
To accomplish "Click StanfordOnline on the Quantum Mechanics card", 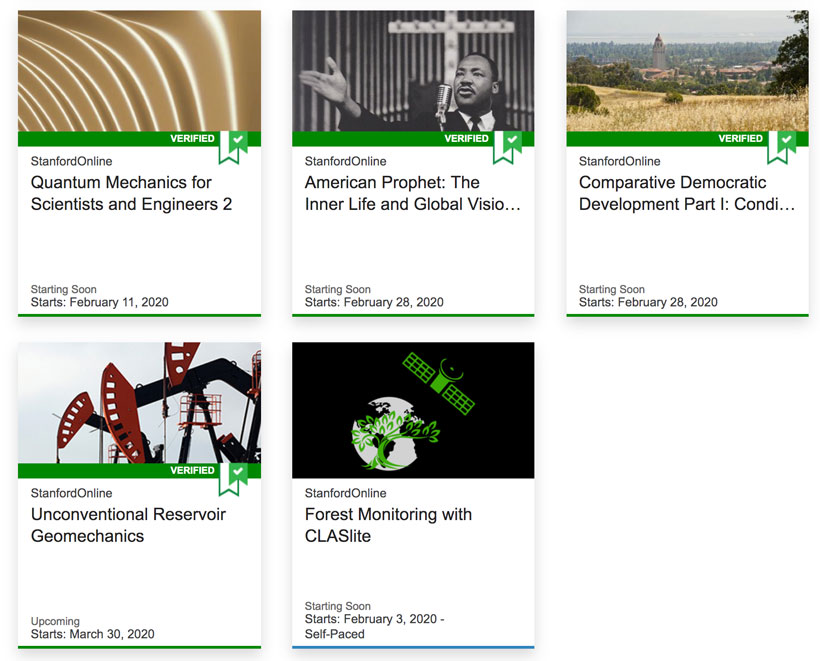I will 72,161.
